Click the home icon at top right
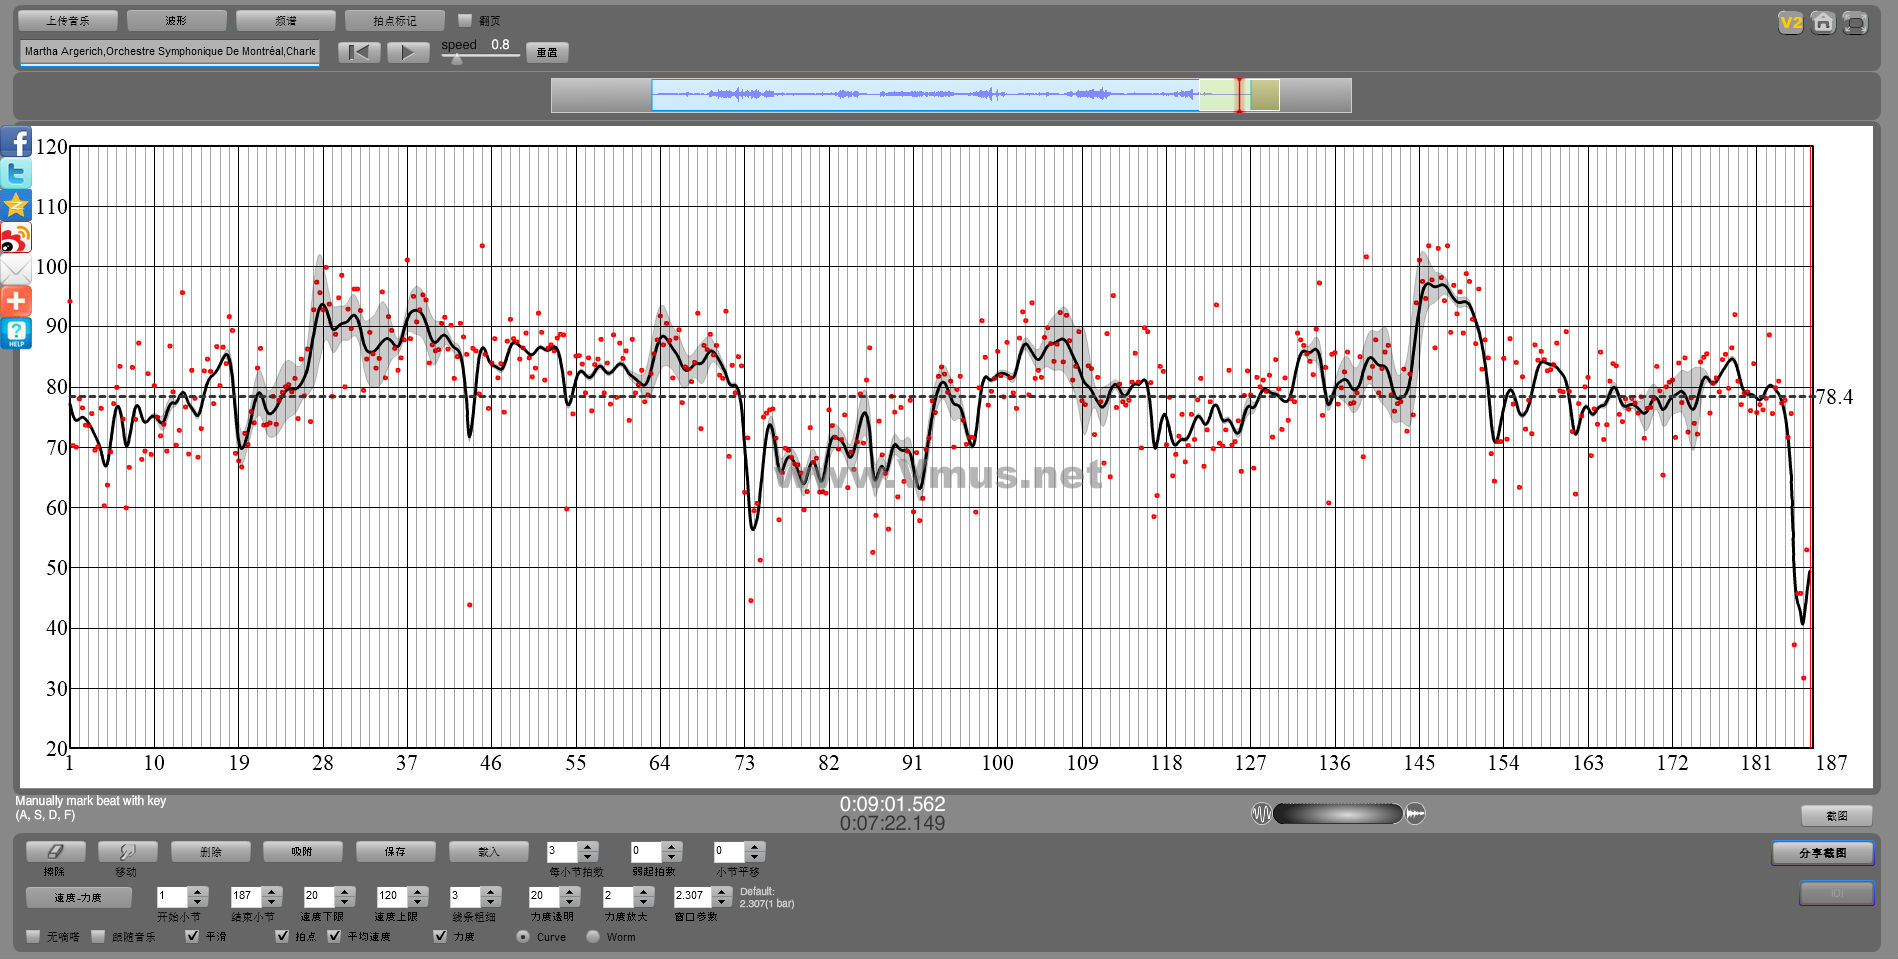 coord(1823,22)
